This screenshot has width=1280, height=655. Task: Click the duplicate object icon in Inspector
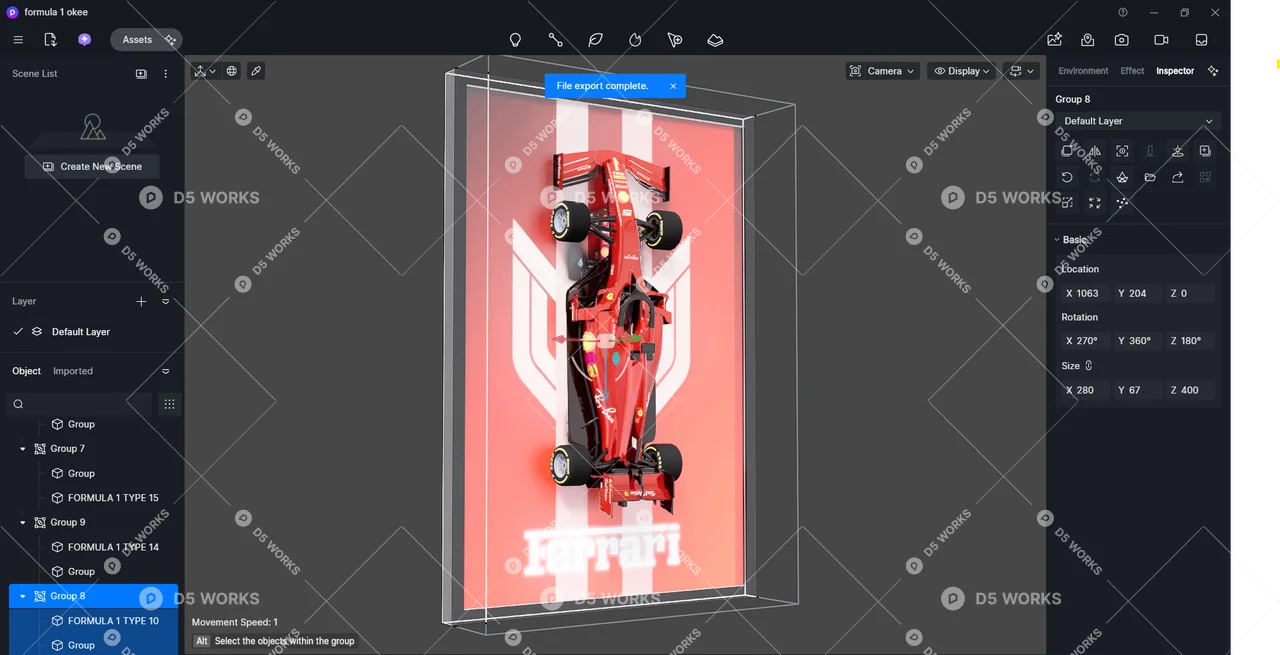point(1067,151)
